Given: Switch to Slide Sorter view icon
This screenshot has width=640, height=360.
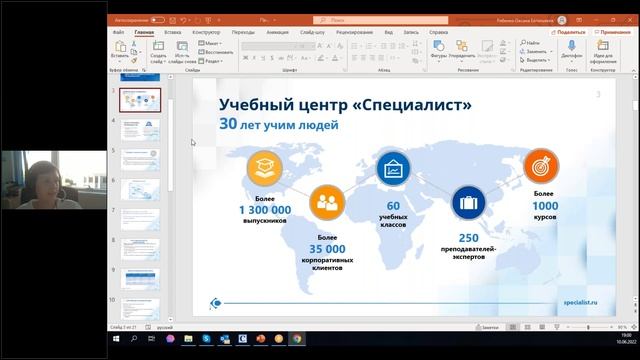Looking at the screenshot, I should click(x=527, y=327).
